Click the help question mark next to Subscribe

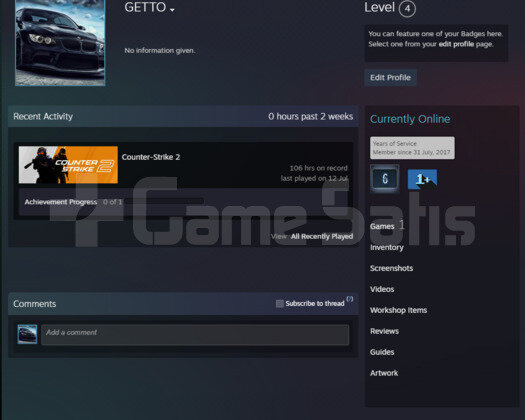coord(350,298)
